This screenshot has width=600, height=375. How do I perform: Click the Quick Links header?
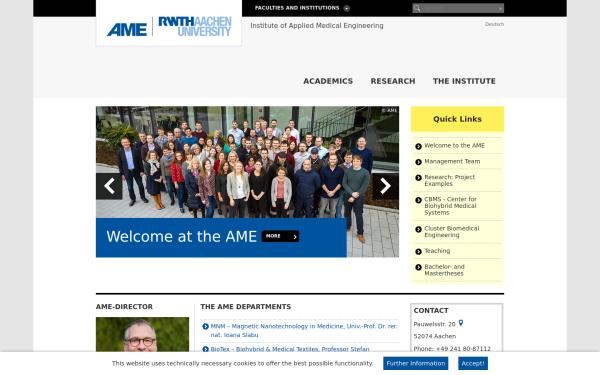coord(457,119)
